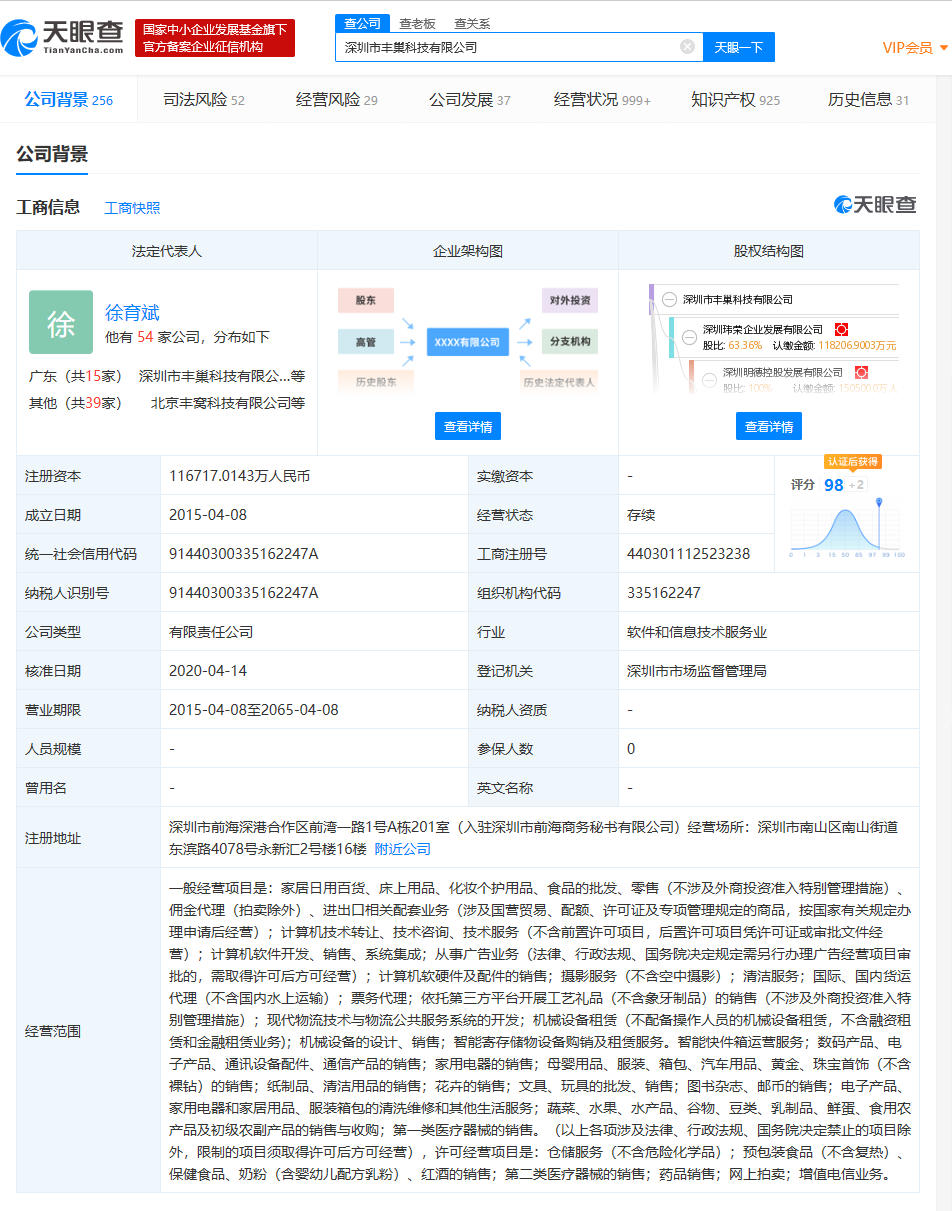Collapse the 深圳市丰巢科技有限公司 equity node

668,298
